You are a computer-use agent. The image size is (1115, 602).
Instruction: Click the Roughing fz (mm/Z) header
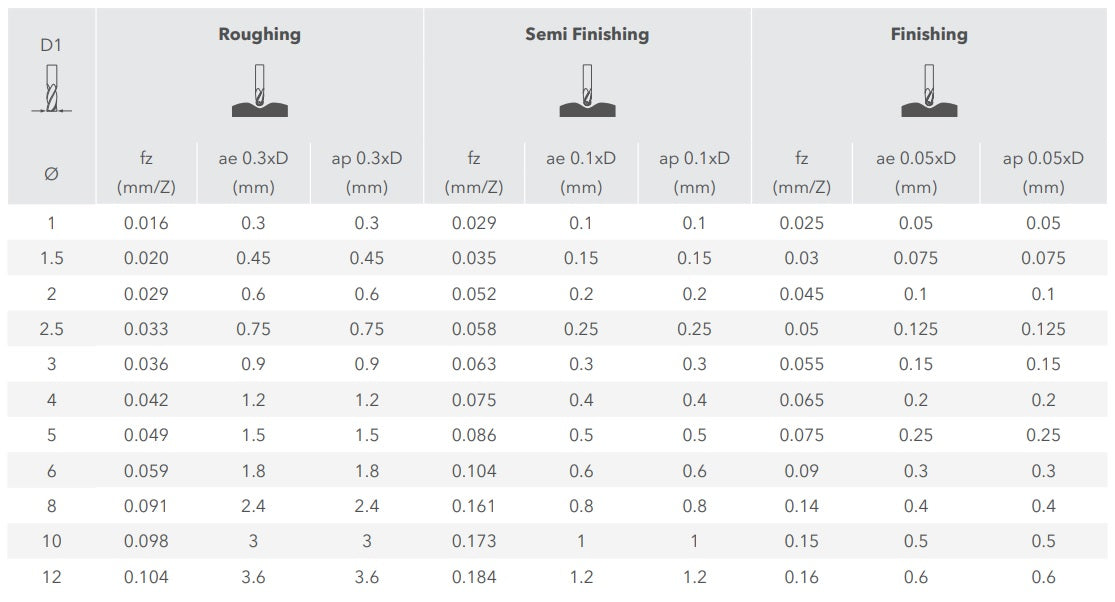(x=146, y=172)
